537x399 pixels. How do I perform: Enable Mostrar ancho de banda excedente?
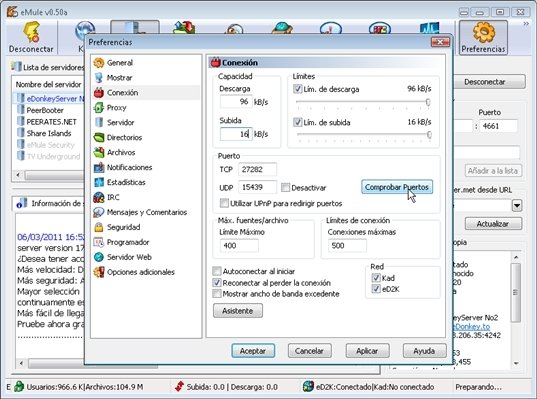pos(217,294)
